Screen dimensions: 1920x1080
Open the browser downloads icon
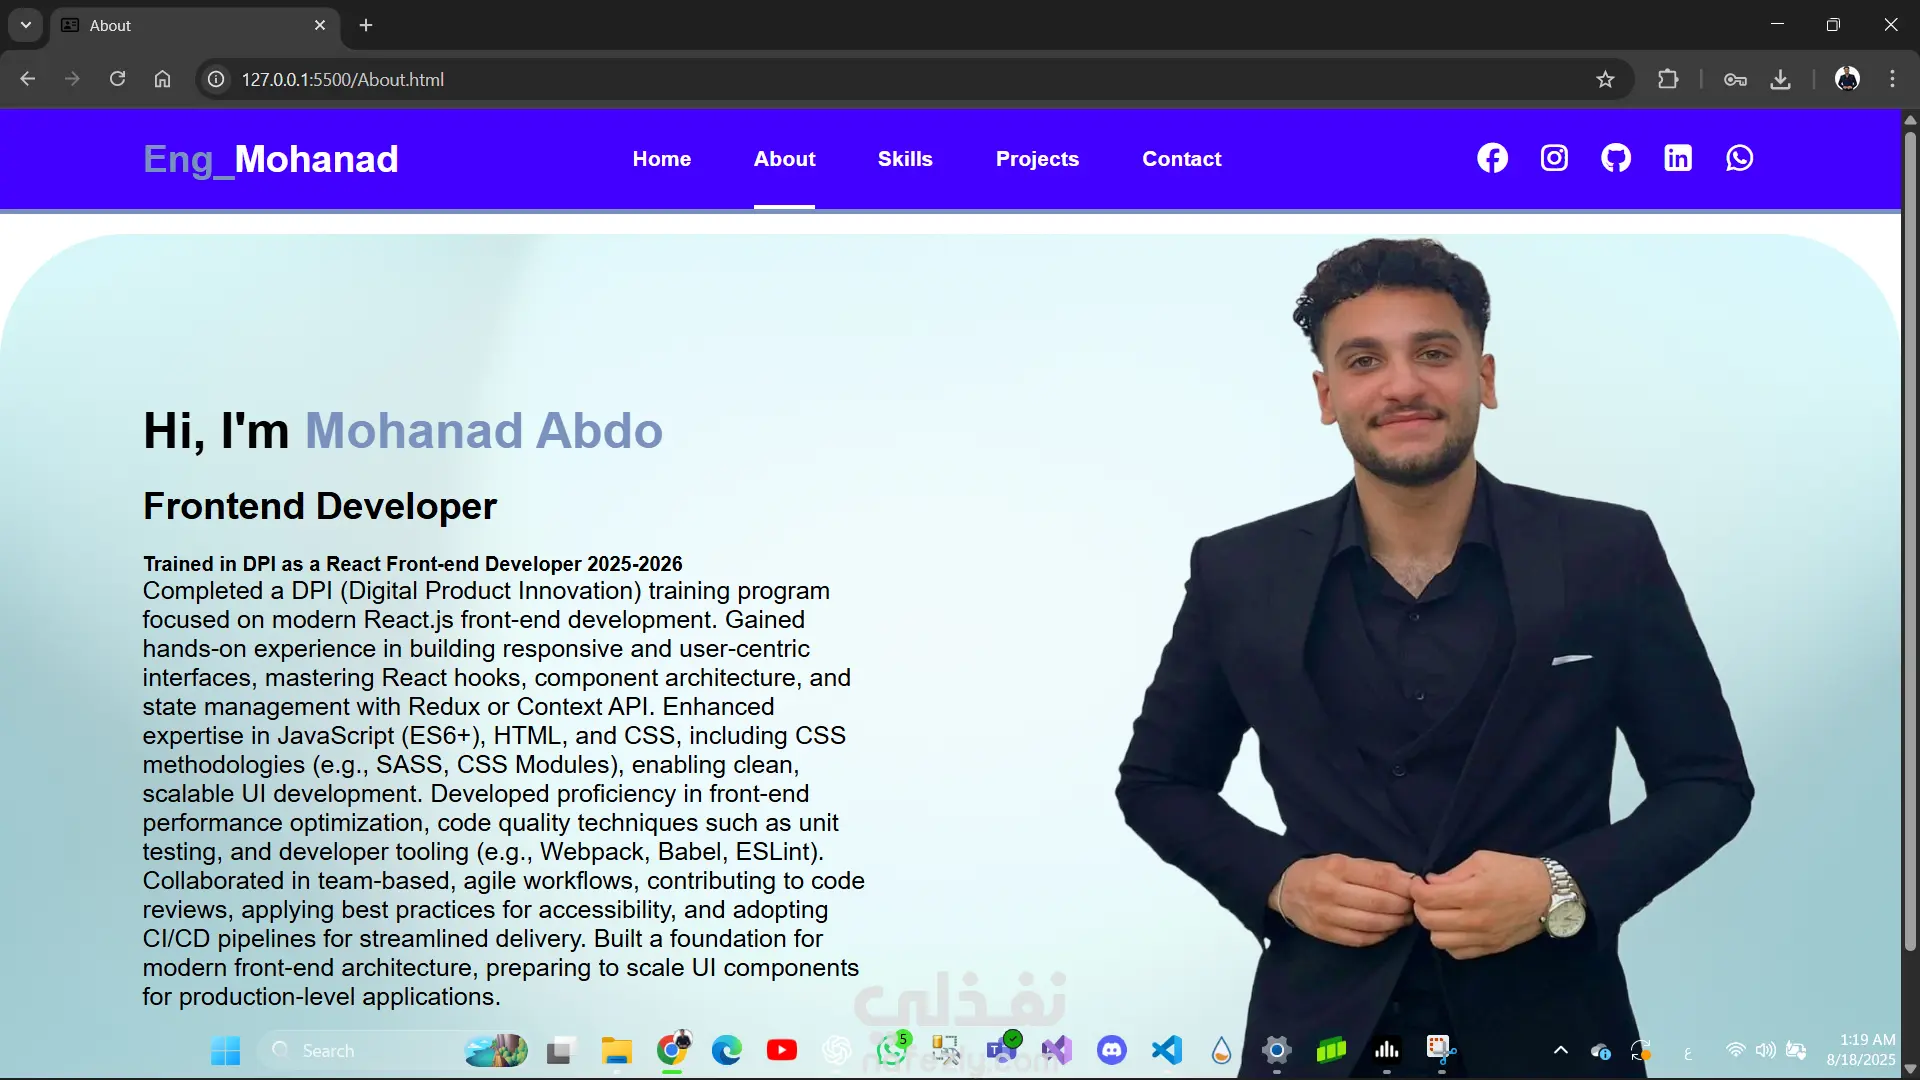click(x=1780, y=80)
